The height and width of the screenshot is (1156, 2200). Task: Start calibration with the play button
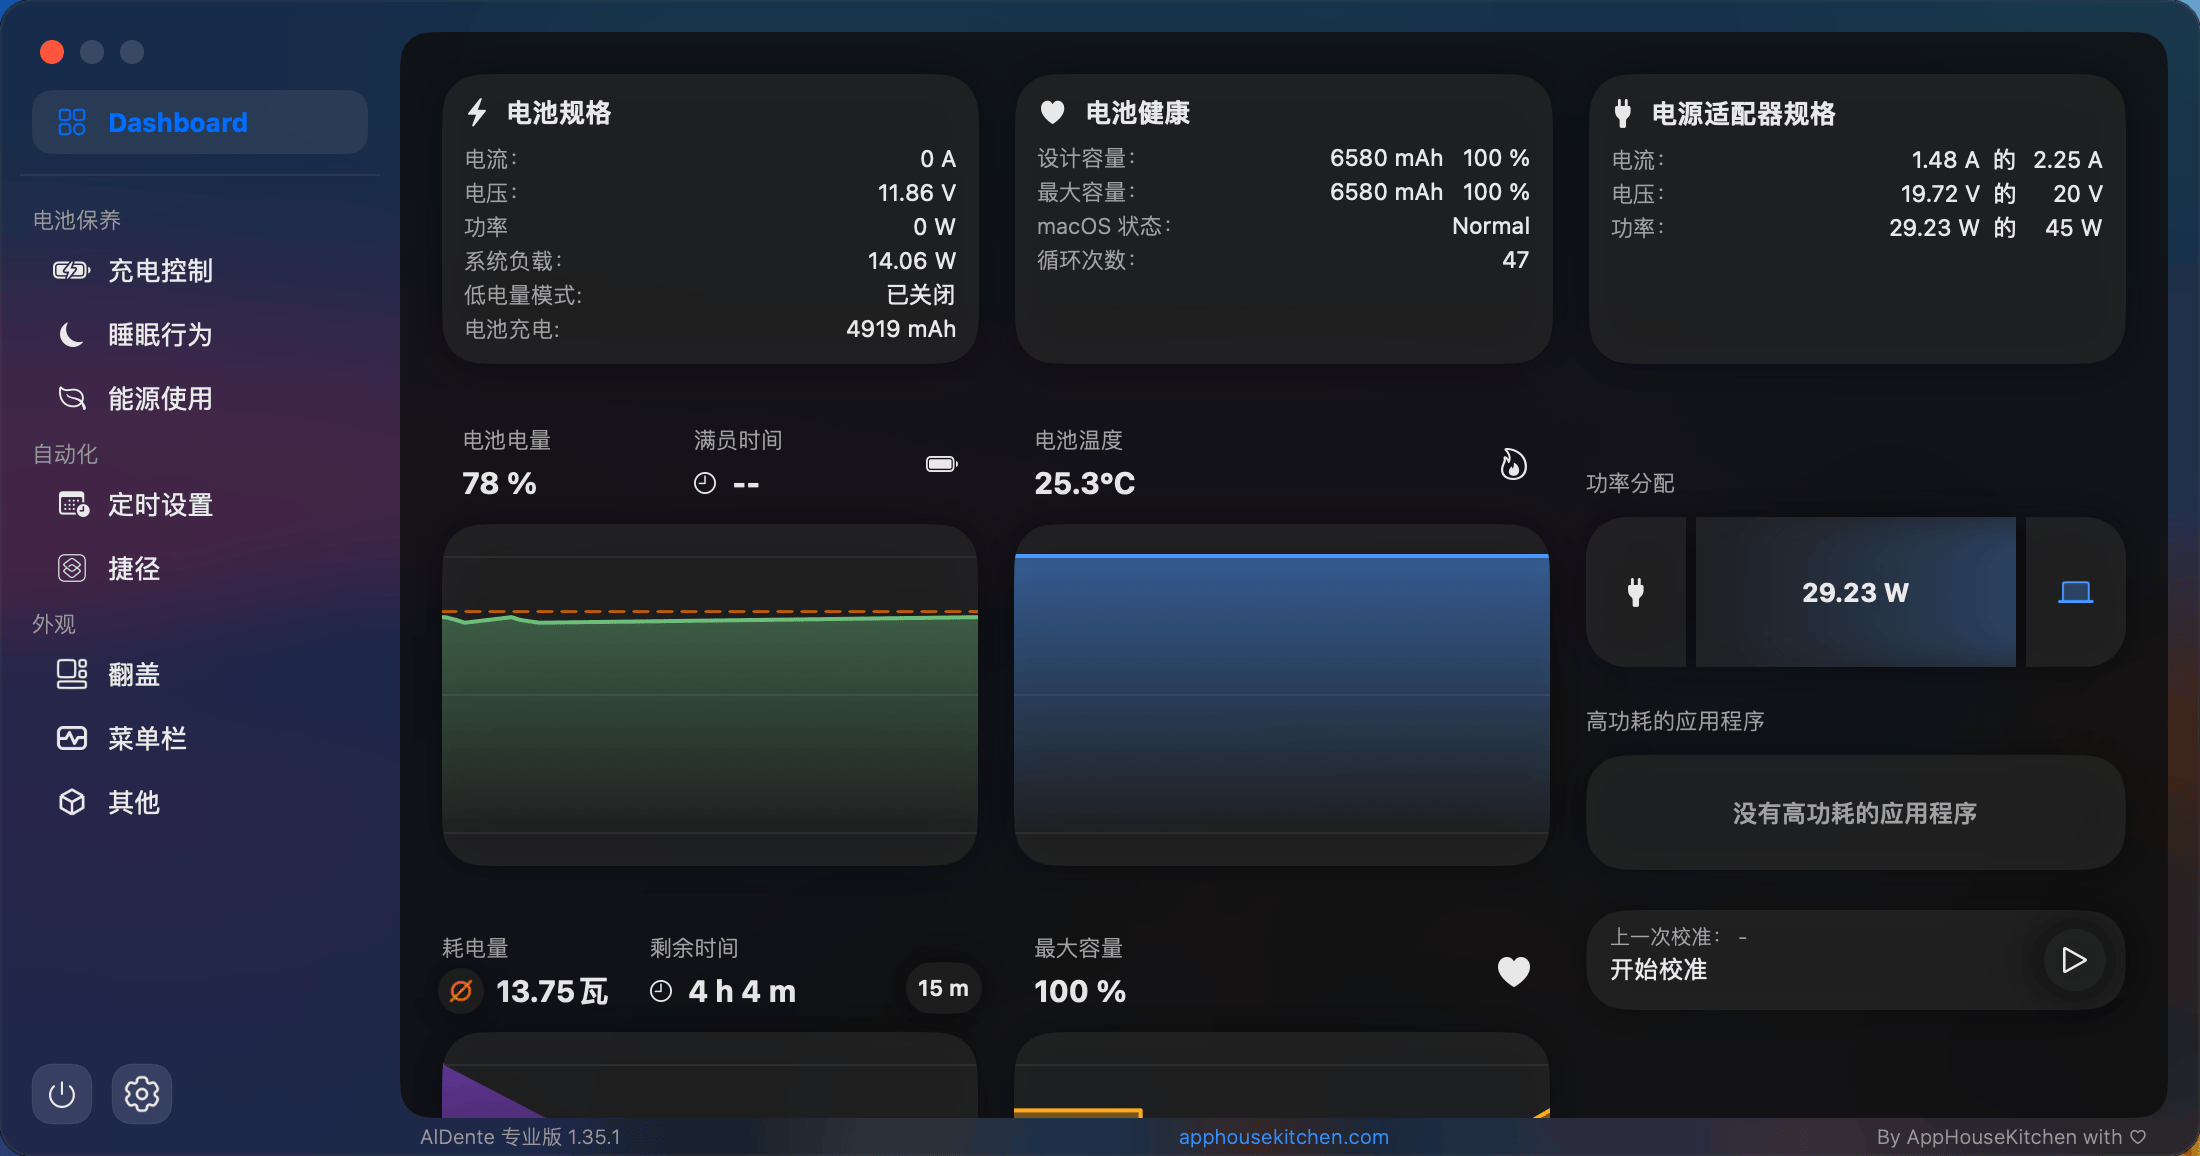[x=2074, y=960]
